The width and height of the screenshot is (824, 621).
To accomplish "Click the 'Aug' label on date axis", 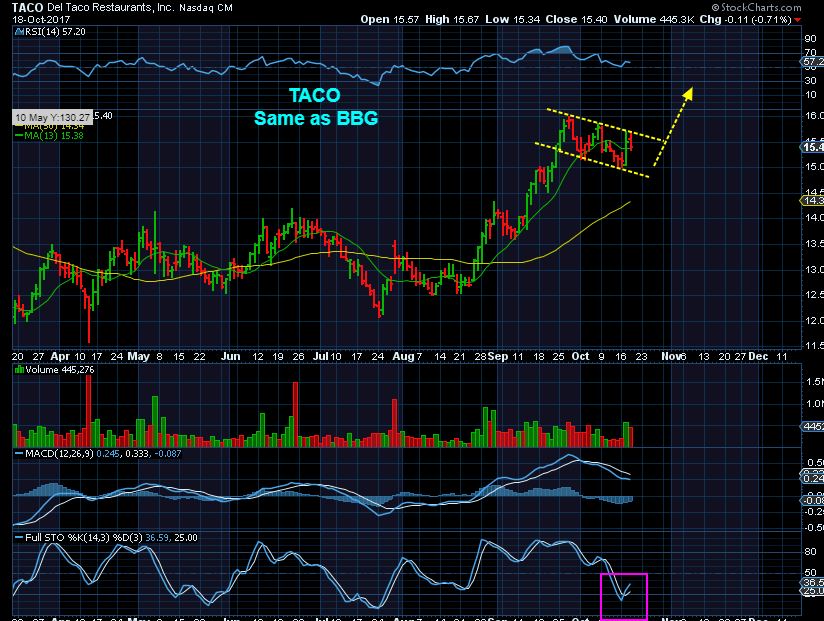I will [404, 356].
